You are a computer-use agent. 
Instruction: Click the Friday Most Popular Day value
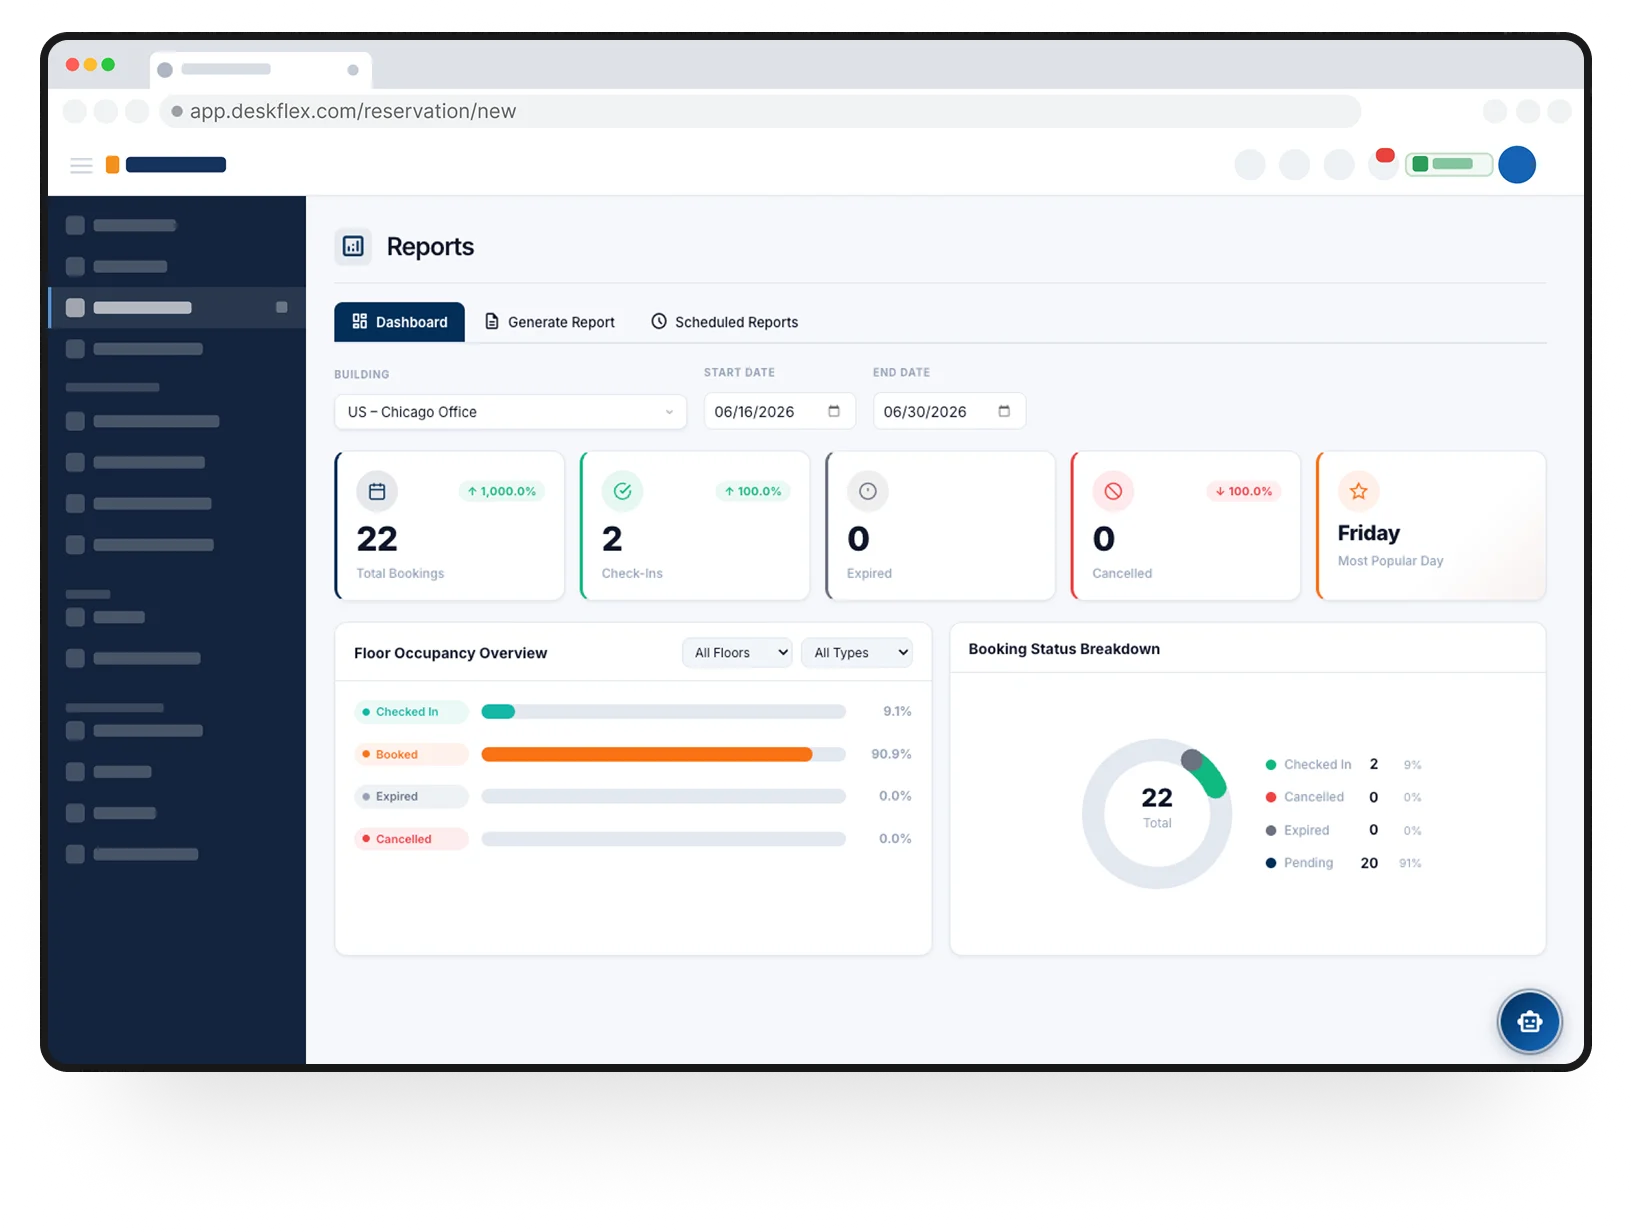[1368, 533]
